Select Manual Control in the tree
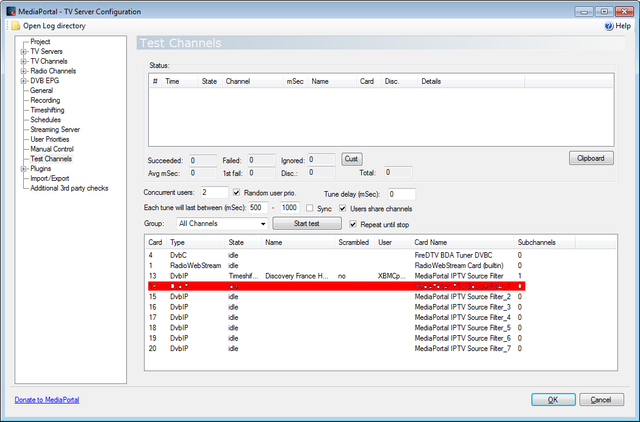640x422 pixels. tap(52, 149)
